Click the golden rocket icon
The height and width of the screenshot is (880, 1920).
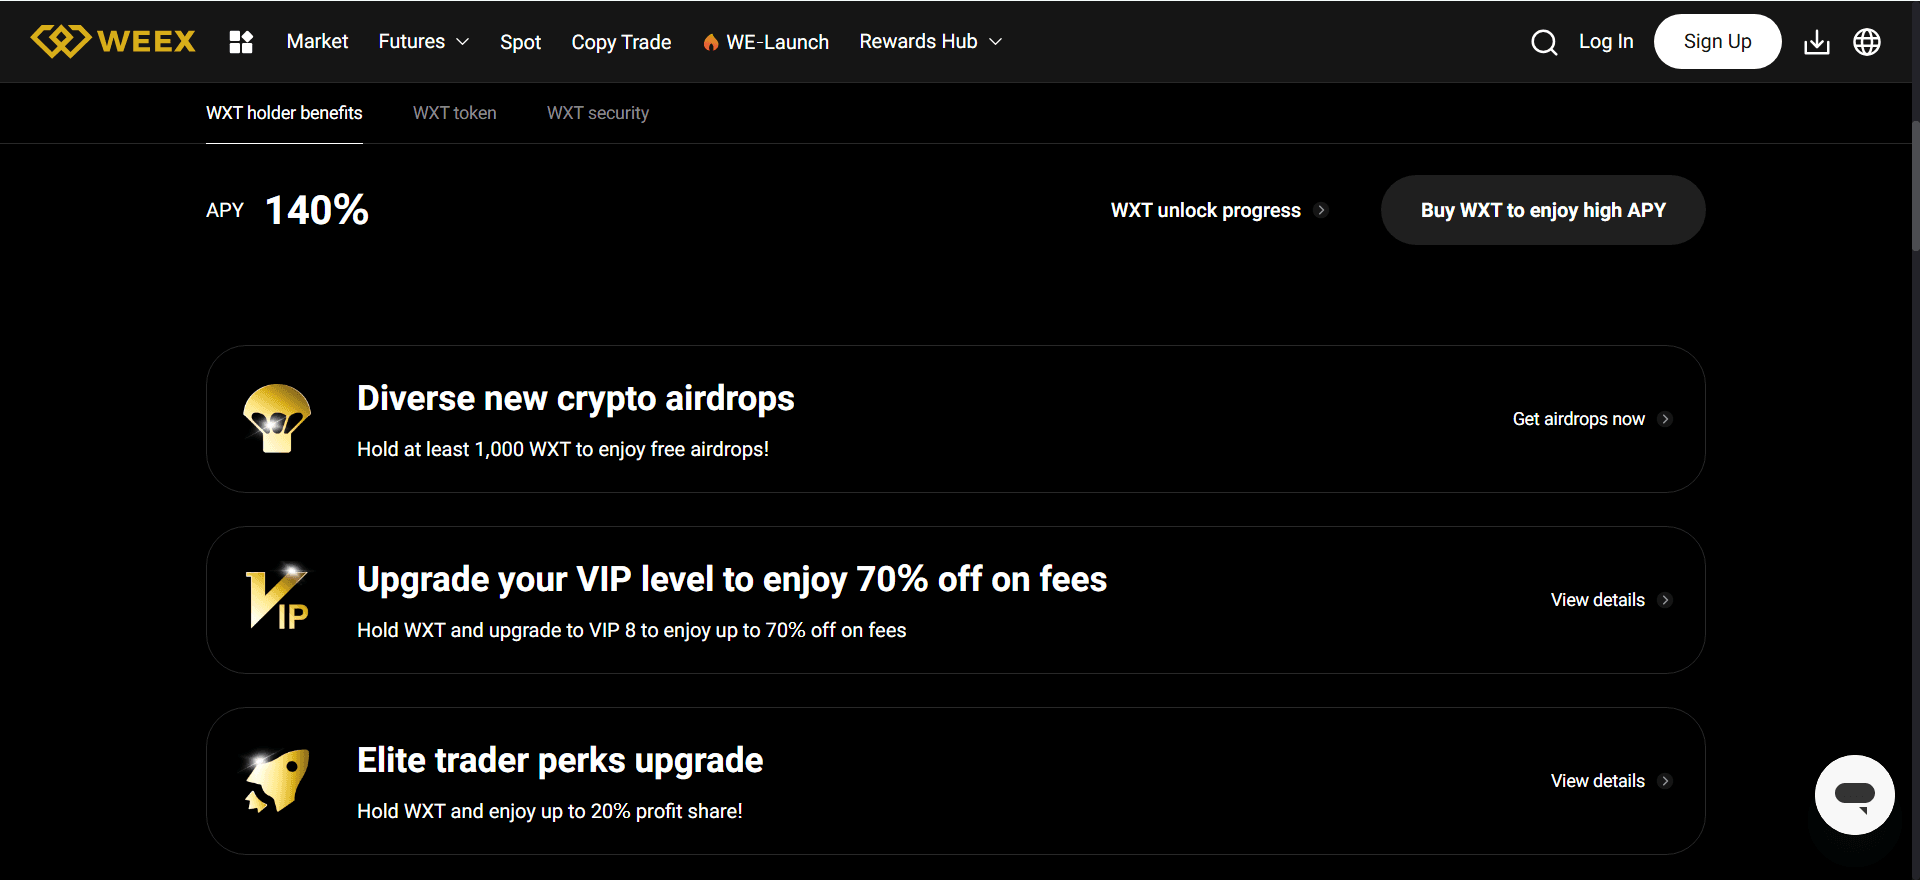coord(277,781)
